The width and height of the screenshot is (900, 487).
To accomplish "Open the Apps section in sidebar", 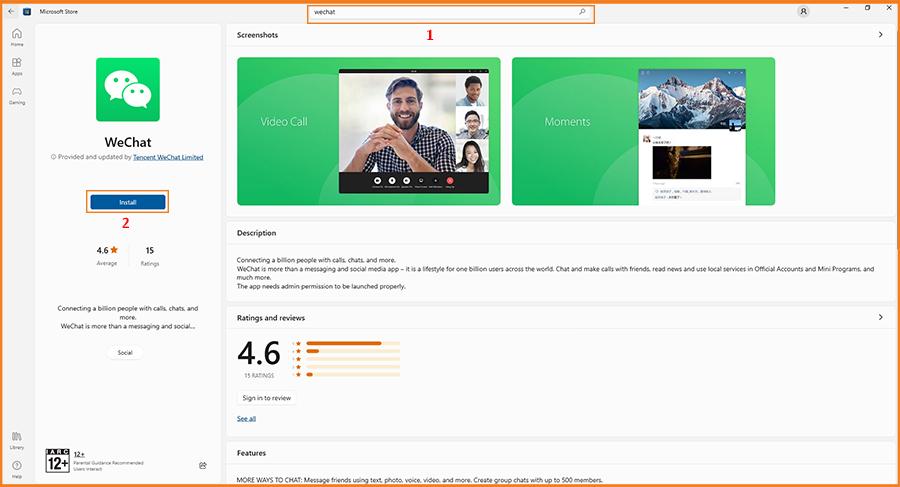I will pos(17,66).
